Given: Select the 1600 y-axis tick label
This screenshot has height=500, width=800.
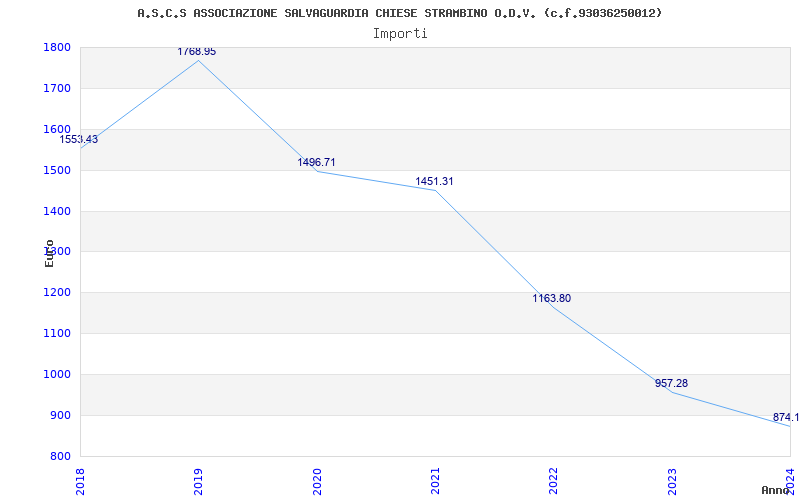Looking at the screenshot, I should [57, 129].
